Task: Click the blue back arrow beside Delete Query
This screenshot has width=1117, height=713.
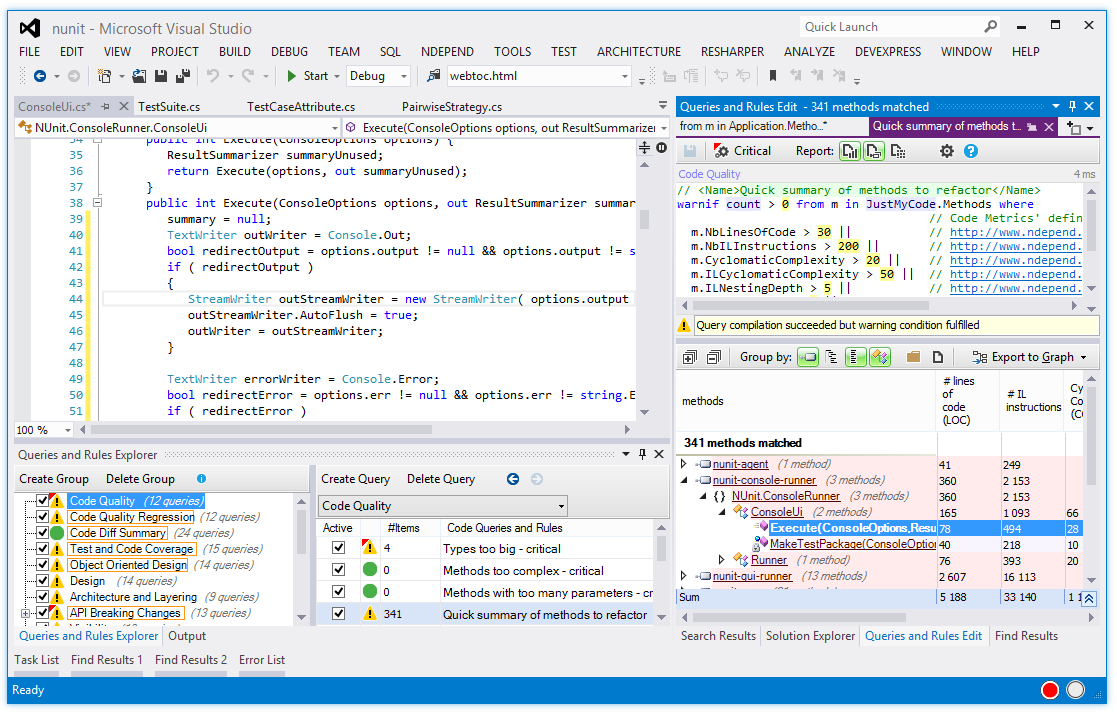Action: click(x=513, y=479)
